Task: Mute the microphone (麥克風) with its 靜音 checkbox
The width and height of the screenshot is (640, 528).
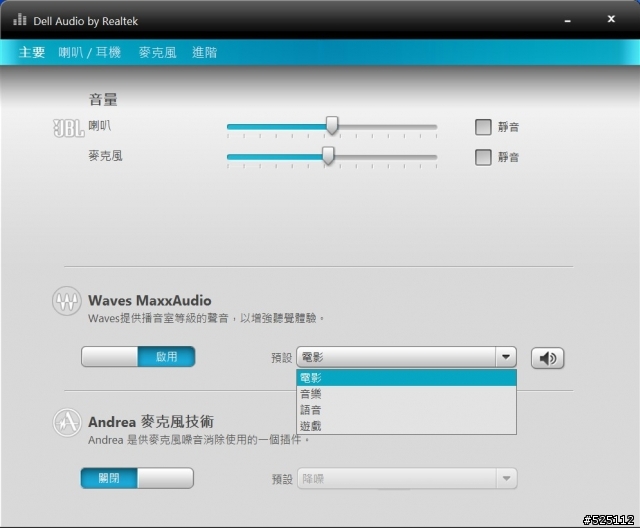Action: pyautogui.click(x=483, y=157)
